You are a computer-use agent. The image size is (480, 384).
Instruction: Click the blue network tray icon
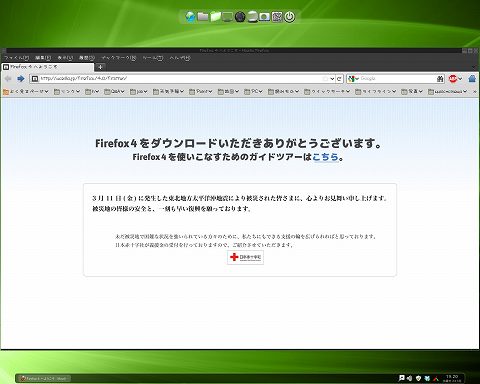(427, 378)
